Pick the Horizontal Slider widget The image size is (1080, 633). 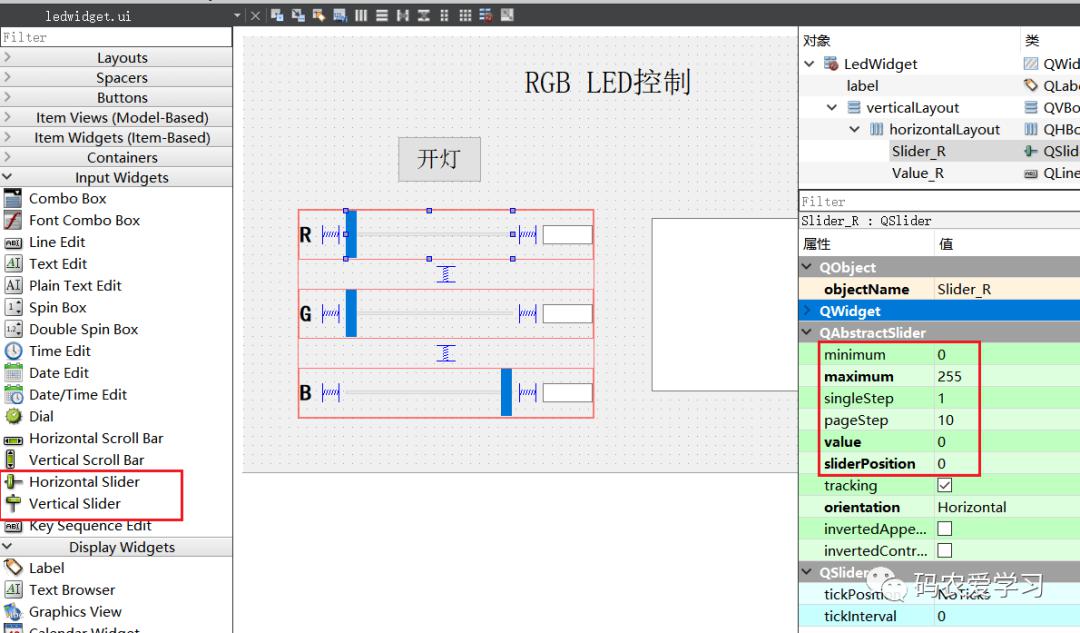coord(84,482)
